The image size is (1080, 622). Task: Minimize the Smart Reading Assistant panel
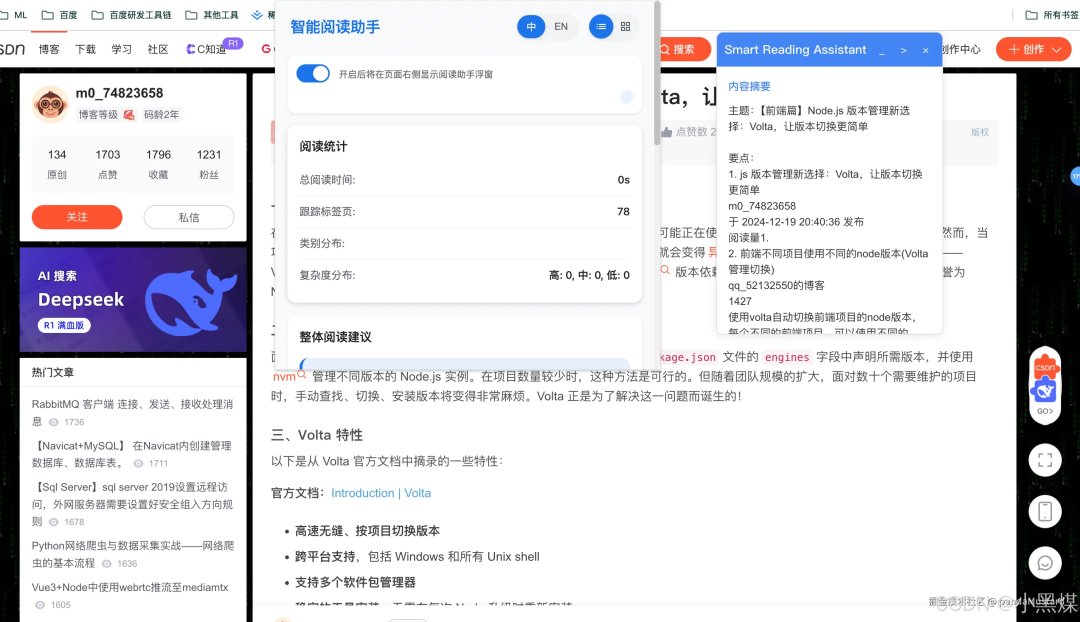(x=882, y=50)
